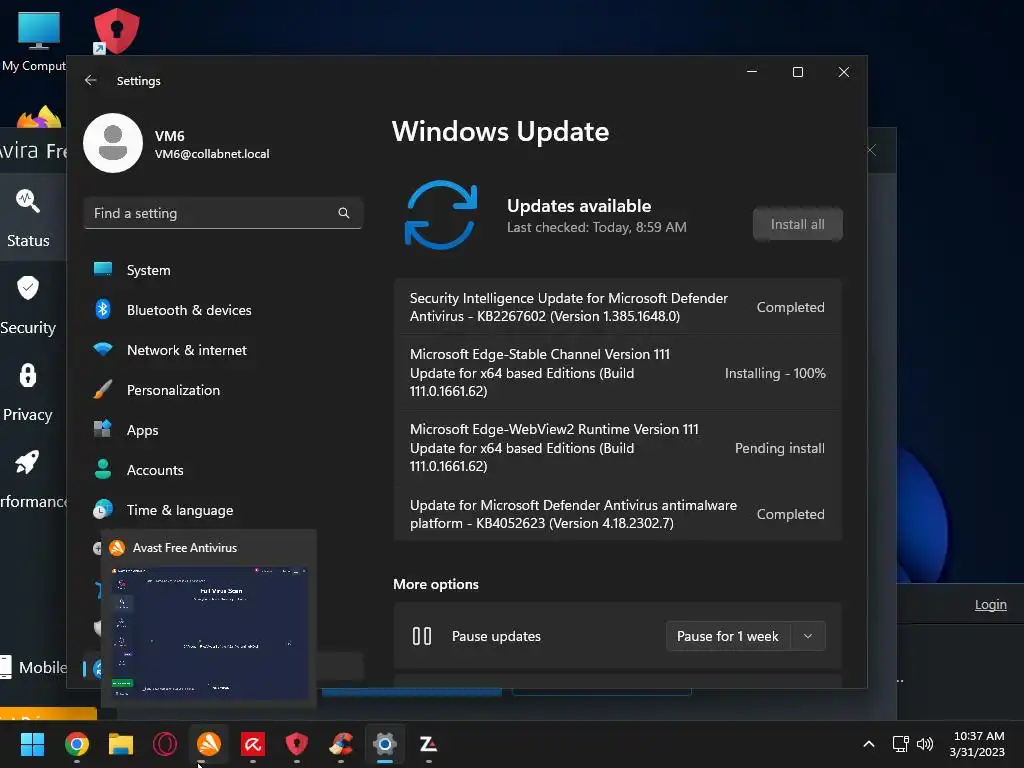Select the Security Intelligence Update KB2267602 row
The image size is (1024, 768).
pyautogui.click(x=618, y=307)
